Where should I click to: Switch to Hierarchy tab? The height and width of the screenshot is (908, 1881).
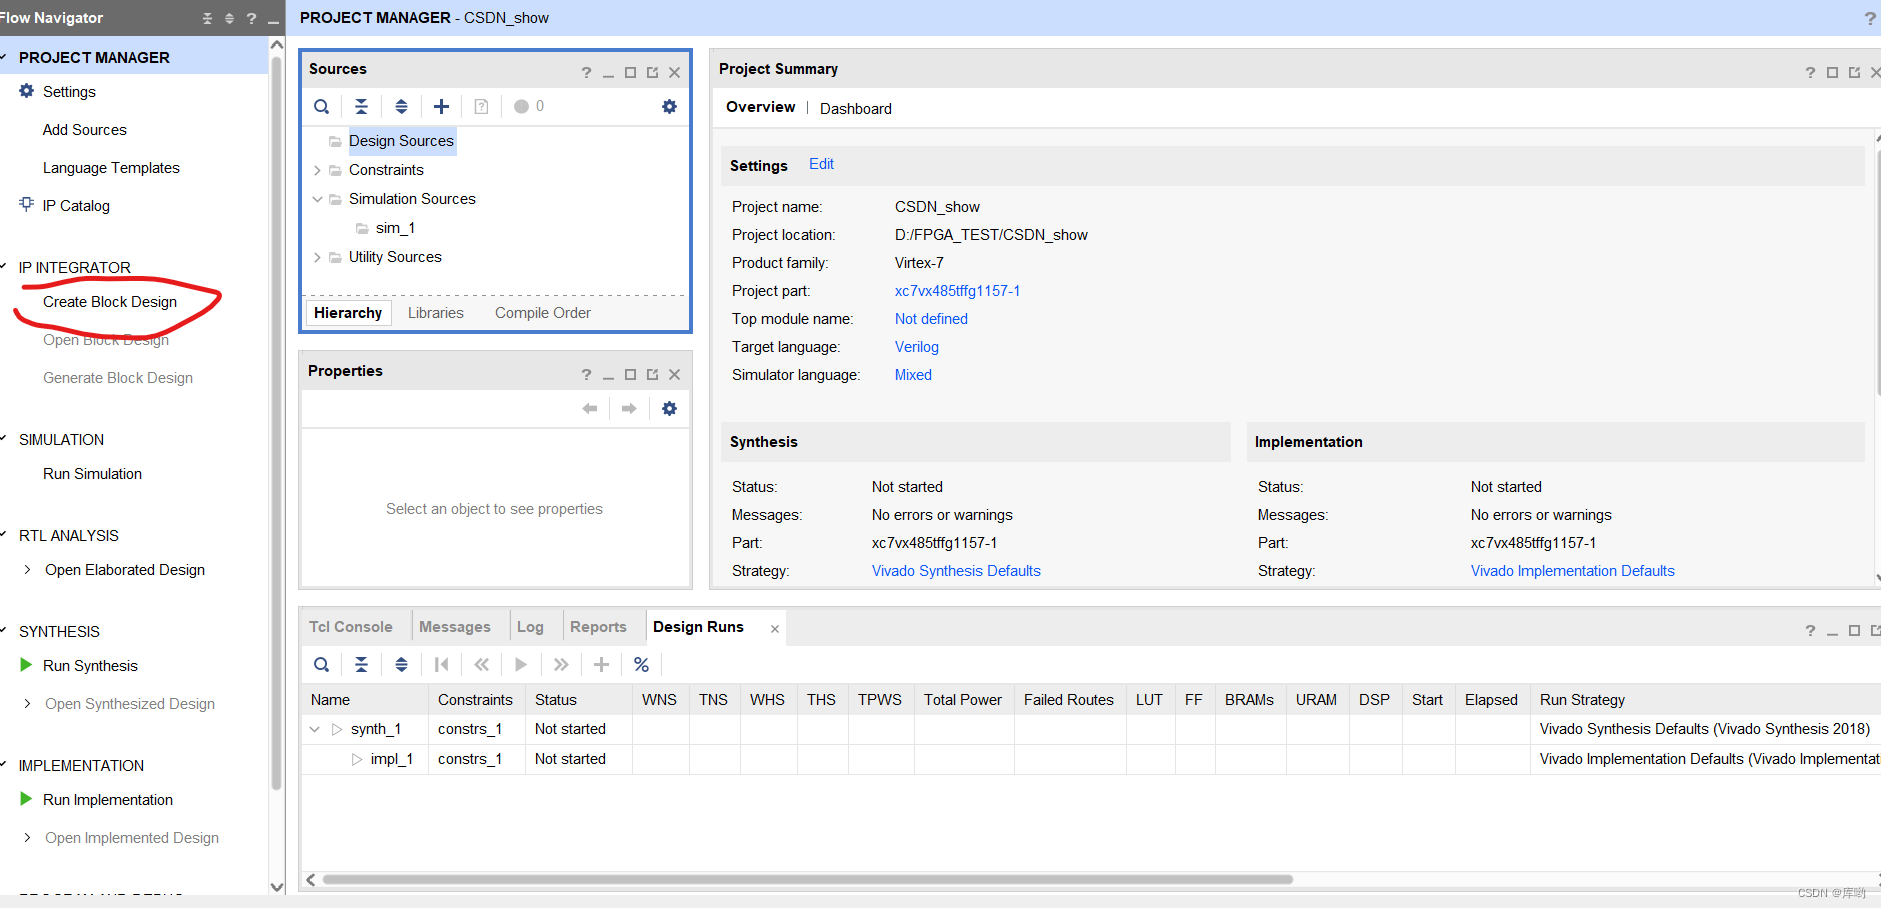pos(348,313)
